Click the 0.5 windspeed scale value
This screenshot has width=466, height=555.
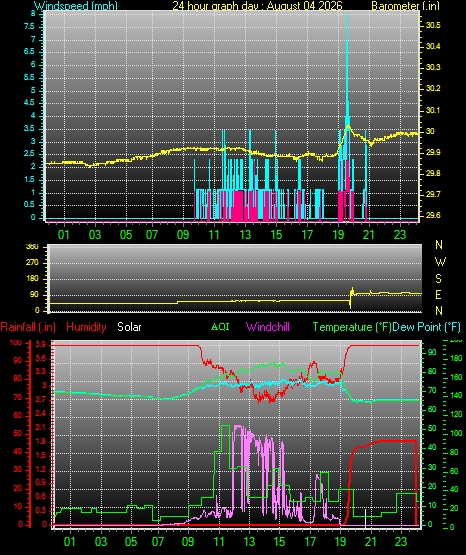pyautogui.click(x=30, y=205)
